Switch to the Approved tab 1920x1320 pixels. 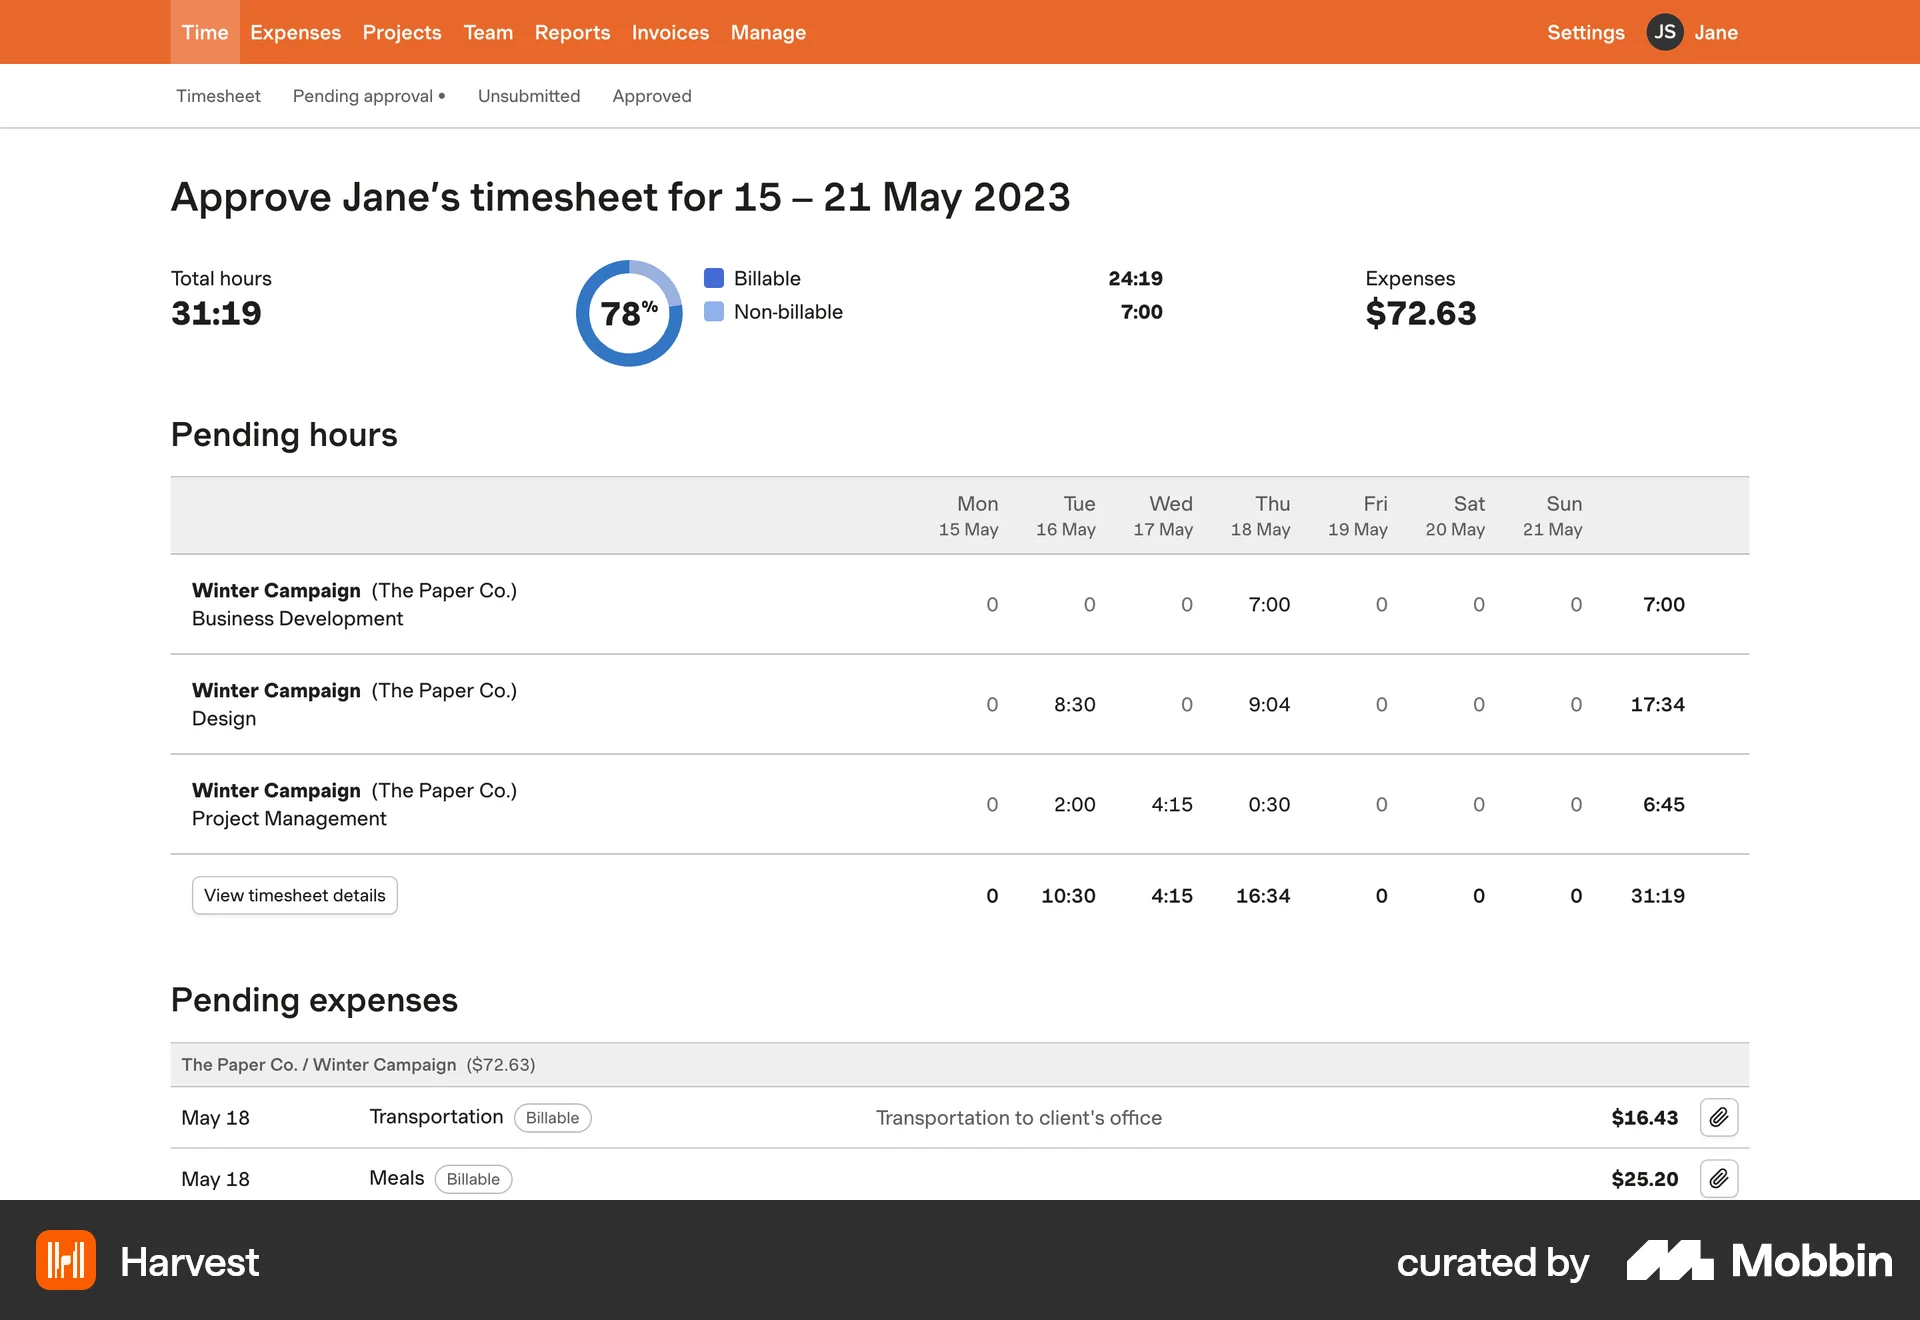[652, 96]
